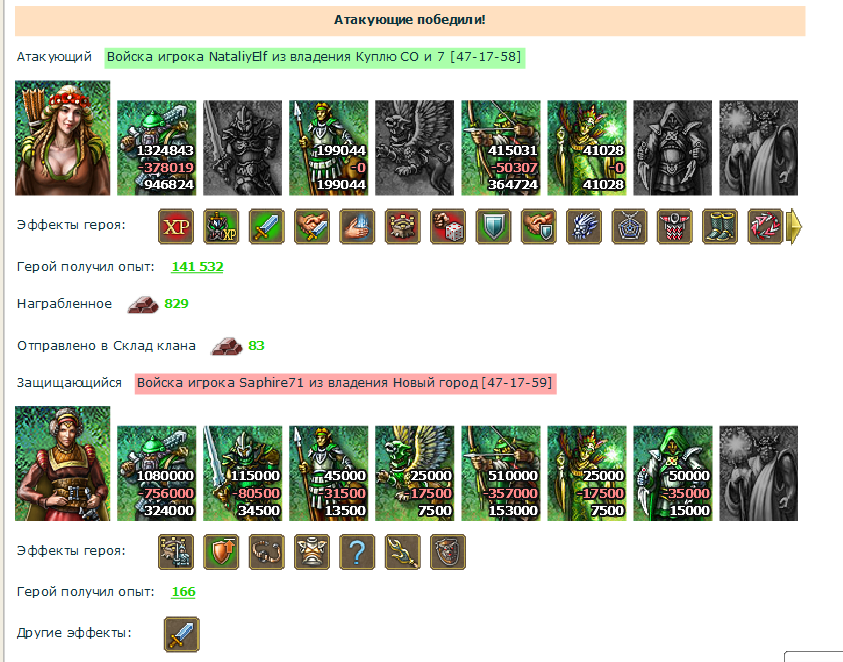This screenshot has height=662, width=843.
Task: Click the dice and fist effect icon
Action: pos(448,227)
